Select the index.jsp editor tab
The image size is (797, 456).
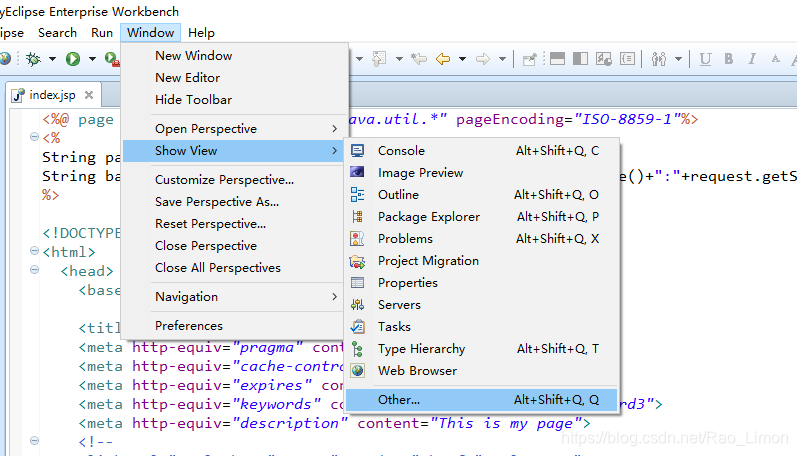52,95
